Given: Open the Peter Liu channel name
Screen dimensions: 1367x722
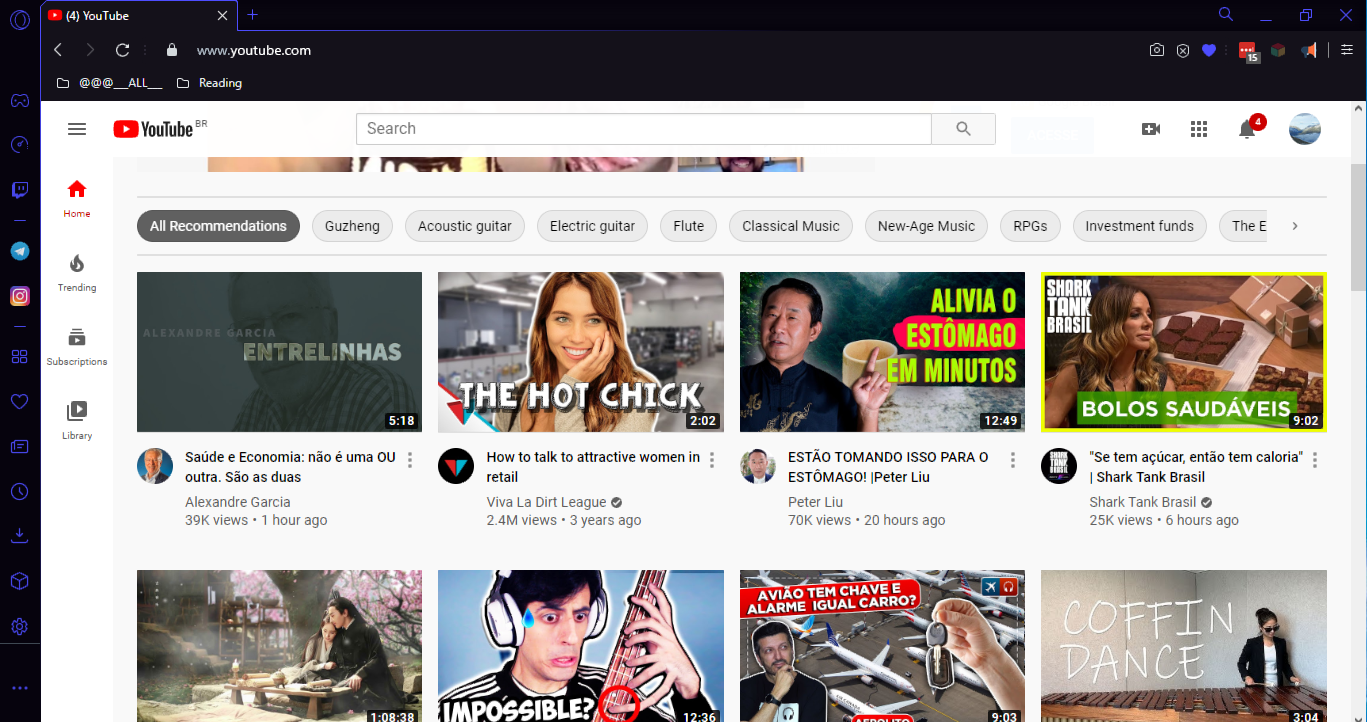Looking at the screenshot, I should 815,502.
